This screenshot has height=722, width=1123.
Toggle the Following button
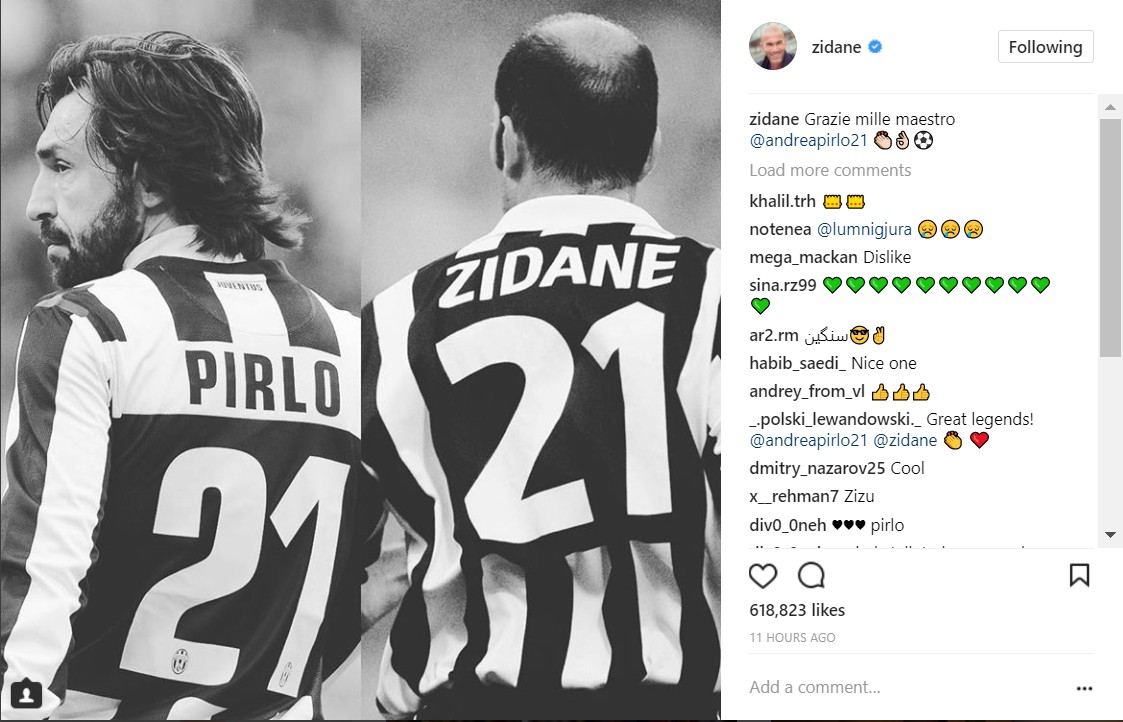point(1045,47)
